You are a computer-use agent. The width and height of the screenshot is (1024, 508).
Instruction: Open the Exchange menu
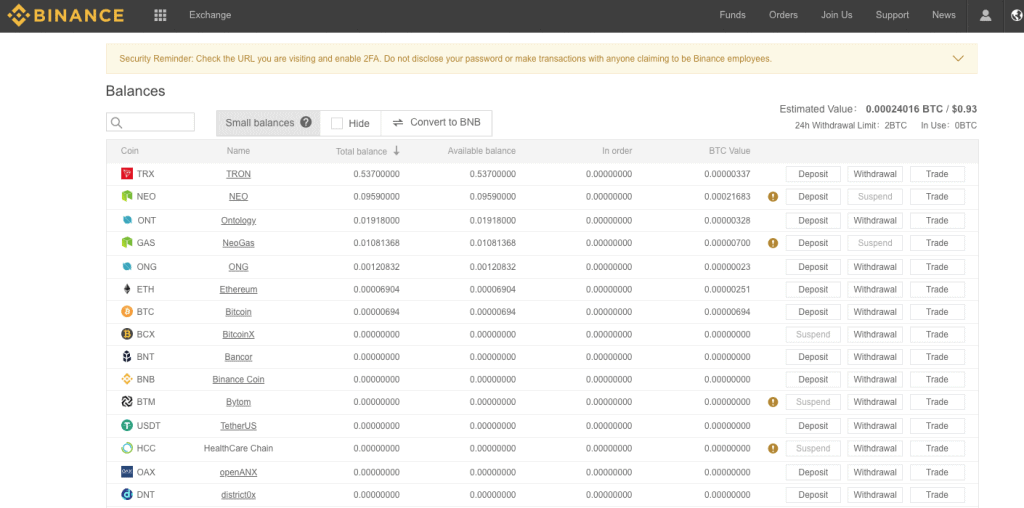[210, 15]
